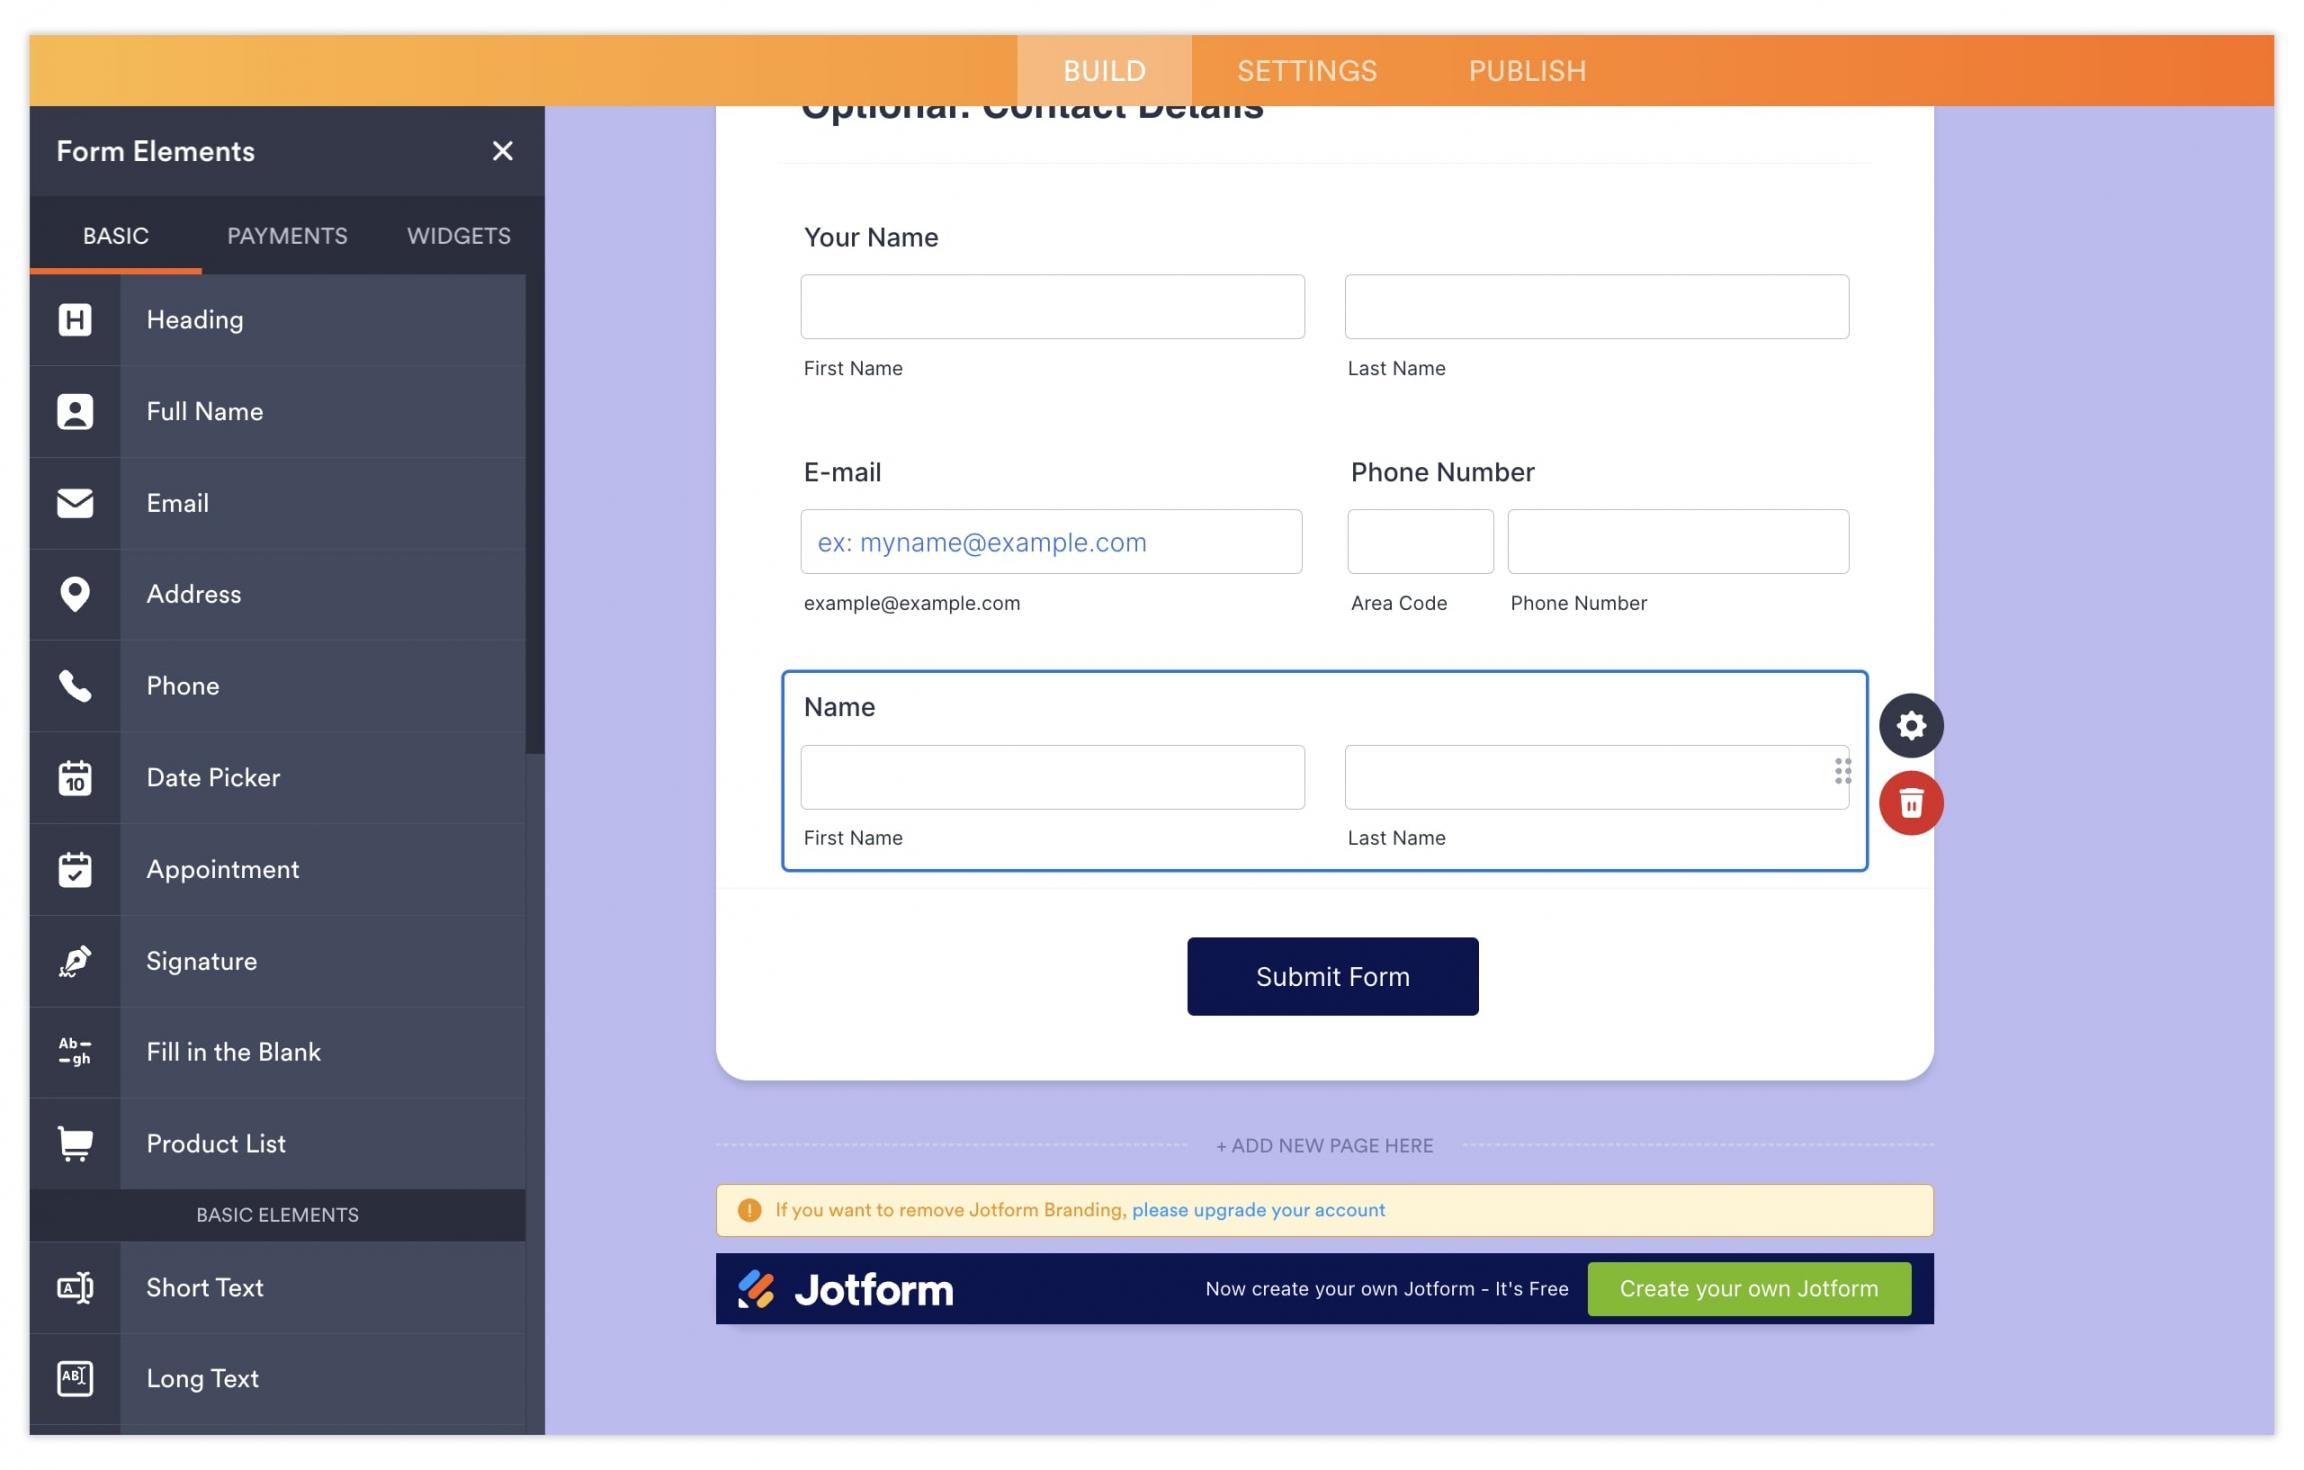Click 'Now create your own Jotform' text
Screen dimensions: 2304x1470
click(1386, 1289)
